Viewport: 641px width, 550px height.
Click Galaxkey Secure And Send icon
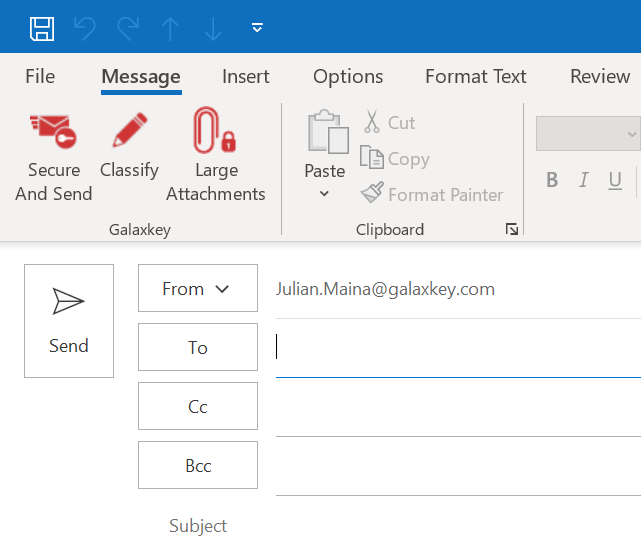click(x=53, y=131)
